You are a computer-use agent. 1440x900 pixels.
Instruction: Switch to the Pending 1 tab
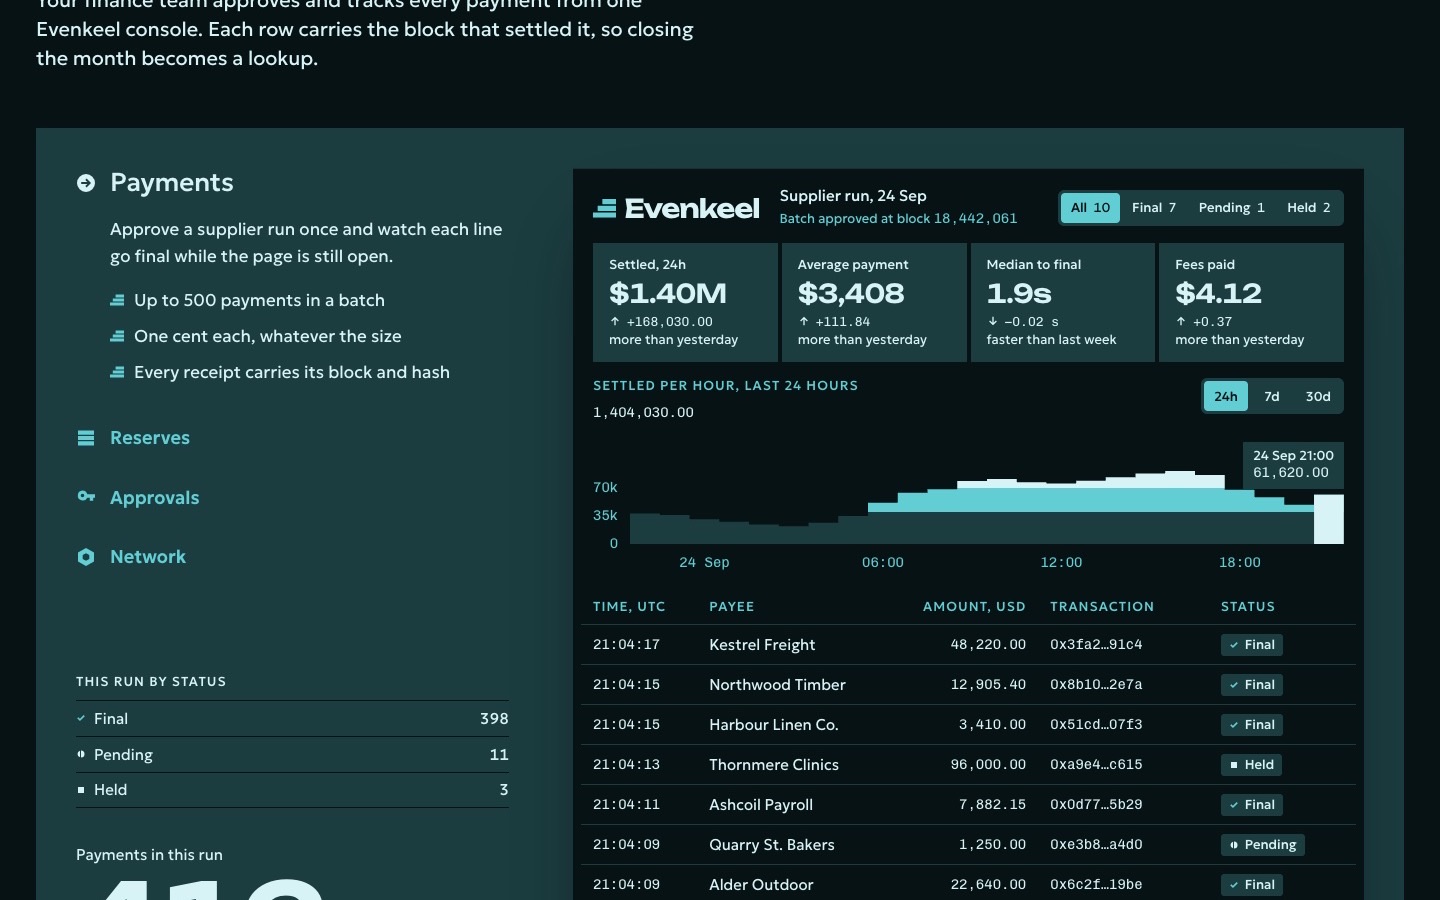[1232, 208]
